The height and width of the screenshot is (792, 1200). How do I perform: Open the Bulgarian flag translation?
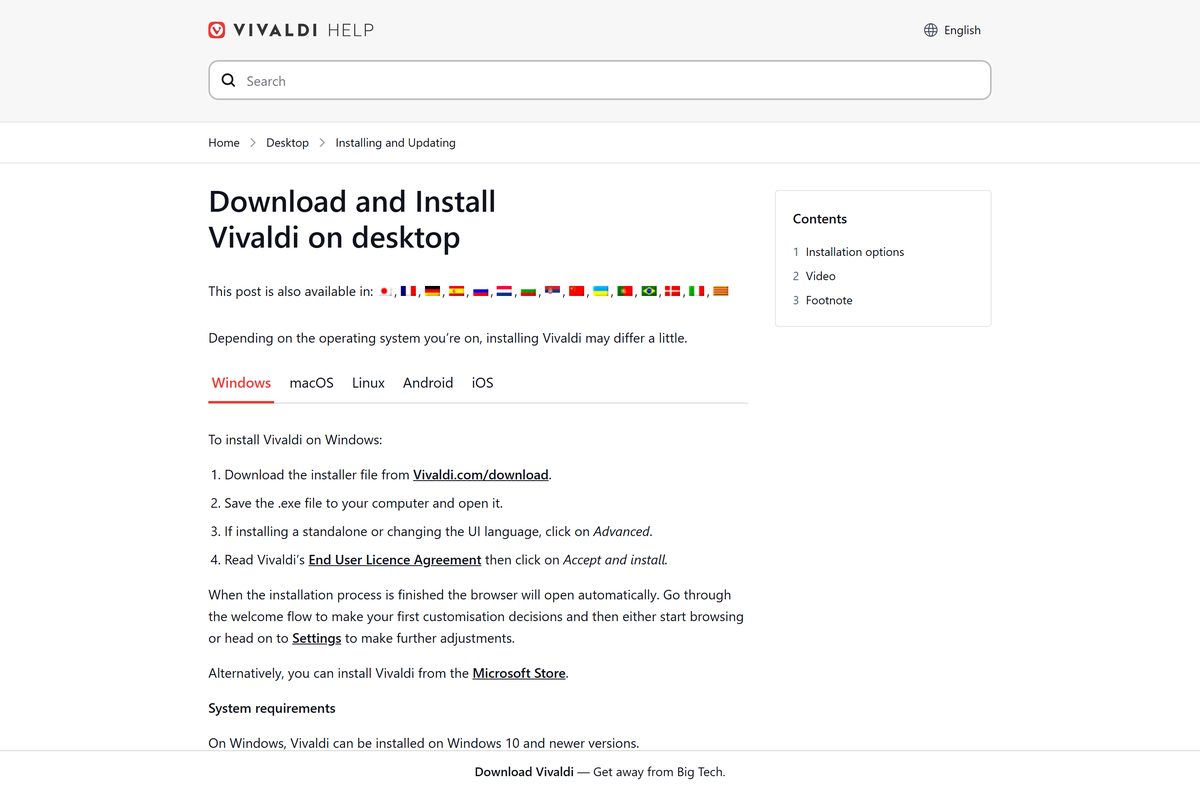pos(528,291)
